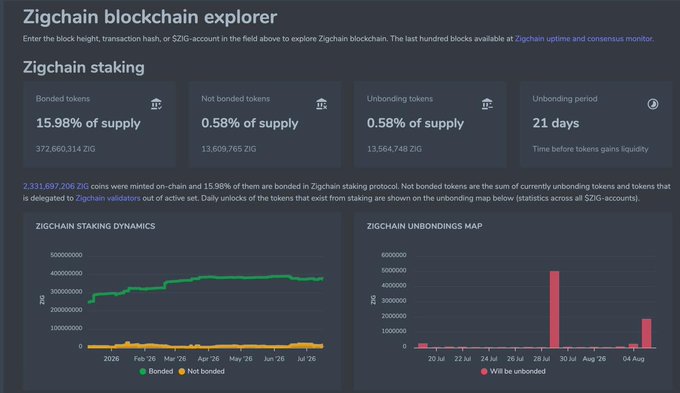
Task: Select the '13,564,748 ZIG' amount
Action: coord(394,149)
